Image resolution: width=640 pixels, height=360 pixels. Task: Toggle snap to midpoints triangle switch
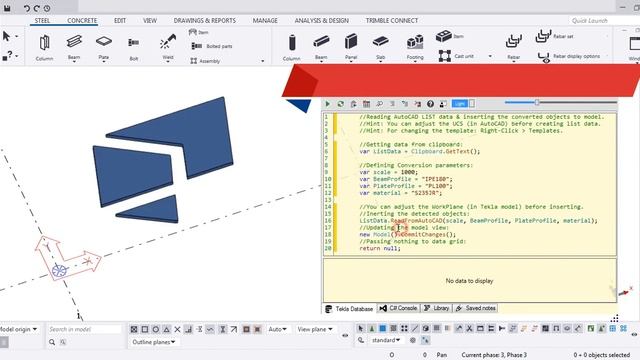pyautogui.click(x=167, y=329)
